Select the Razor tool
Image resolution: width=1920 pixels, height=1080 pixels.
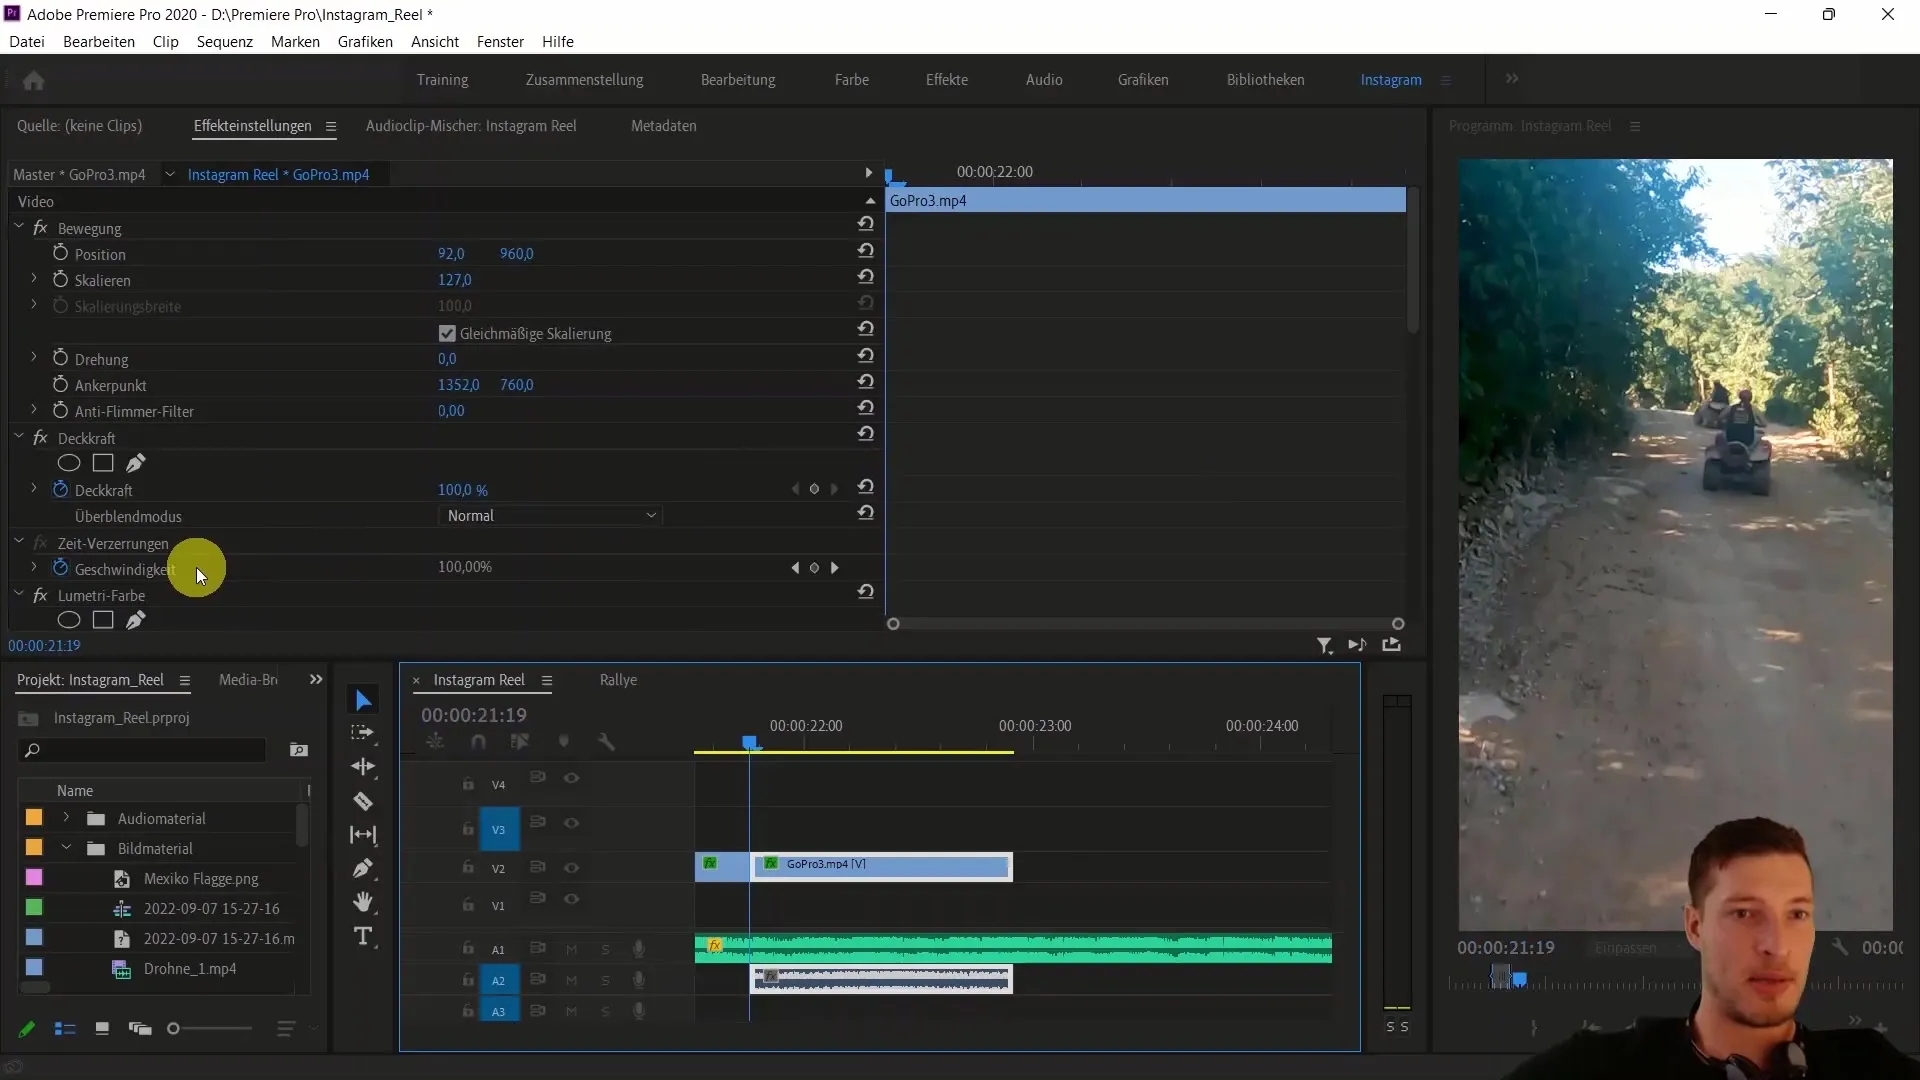(x=363, y=801)
